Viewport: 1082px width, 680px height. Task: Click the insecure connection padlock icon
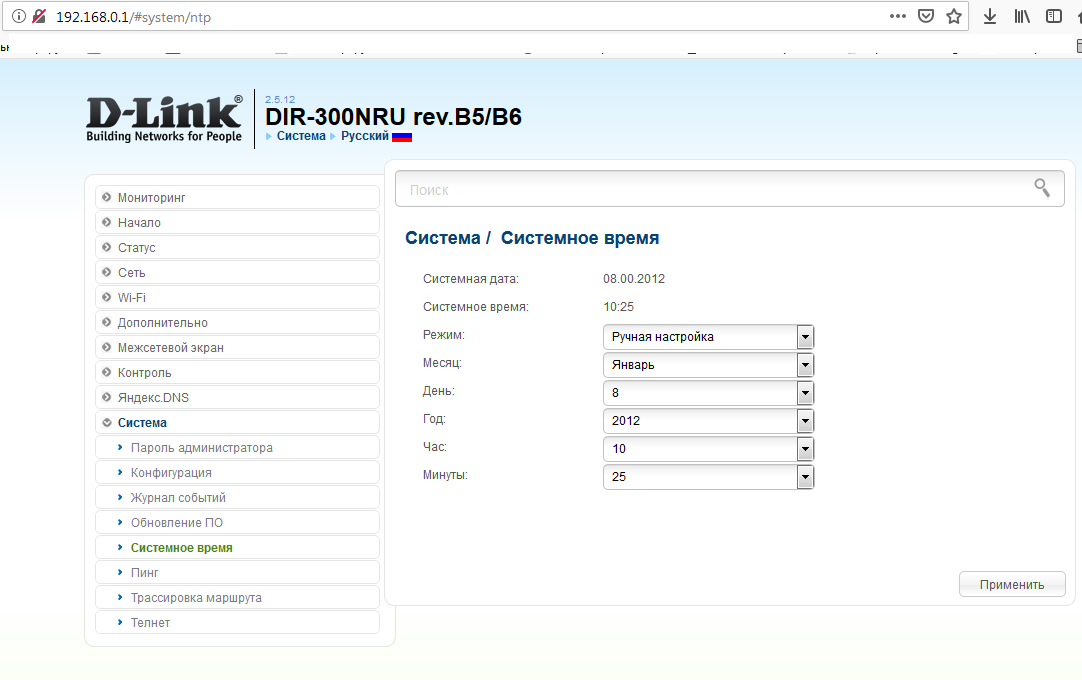pyautogui.click(x=39, y=17)
